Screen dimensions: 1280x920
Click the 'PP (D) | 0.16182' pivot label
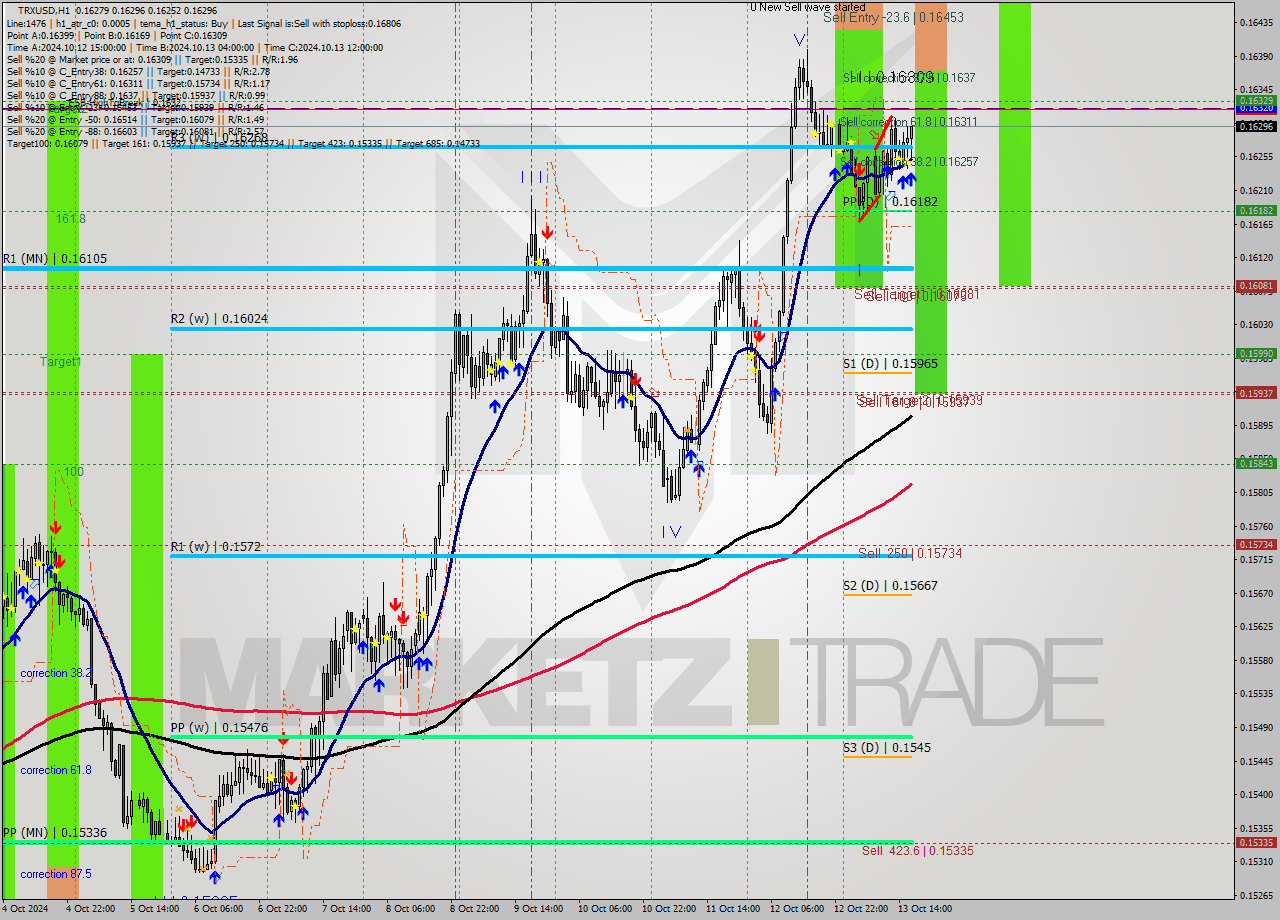click(890, 201)
